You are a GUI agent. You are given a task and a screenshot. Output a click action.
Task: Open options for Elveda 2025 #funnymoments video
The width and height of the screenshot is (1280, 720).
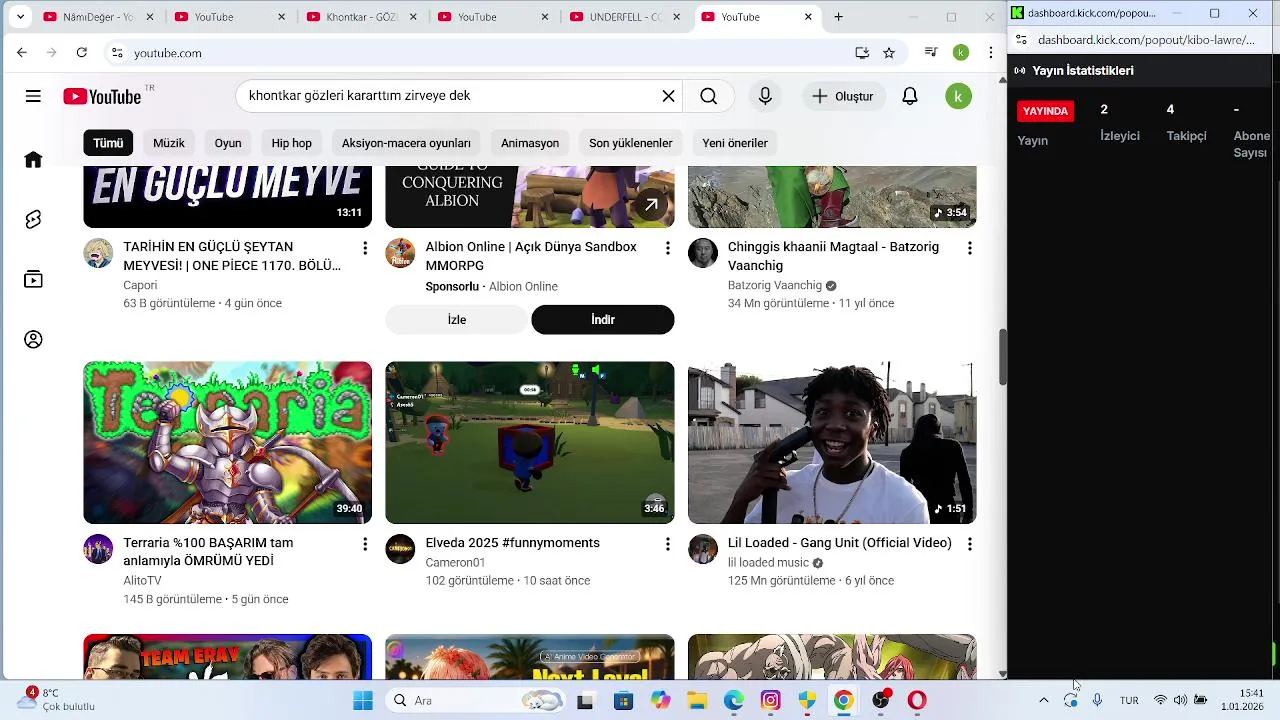668,544
